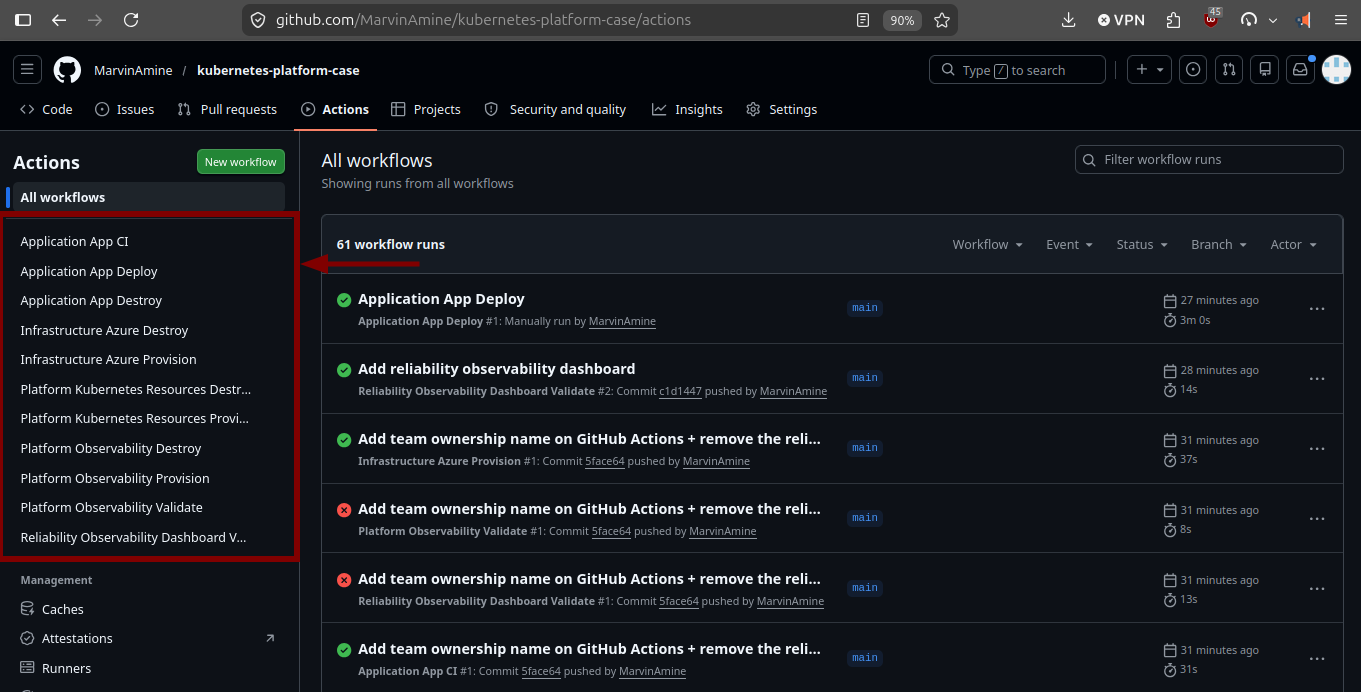Screen dimensions: 1361x692
Task: Go to GitHub home via Octocat logo
Action: [67, 70]
